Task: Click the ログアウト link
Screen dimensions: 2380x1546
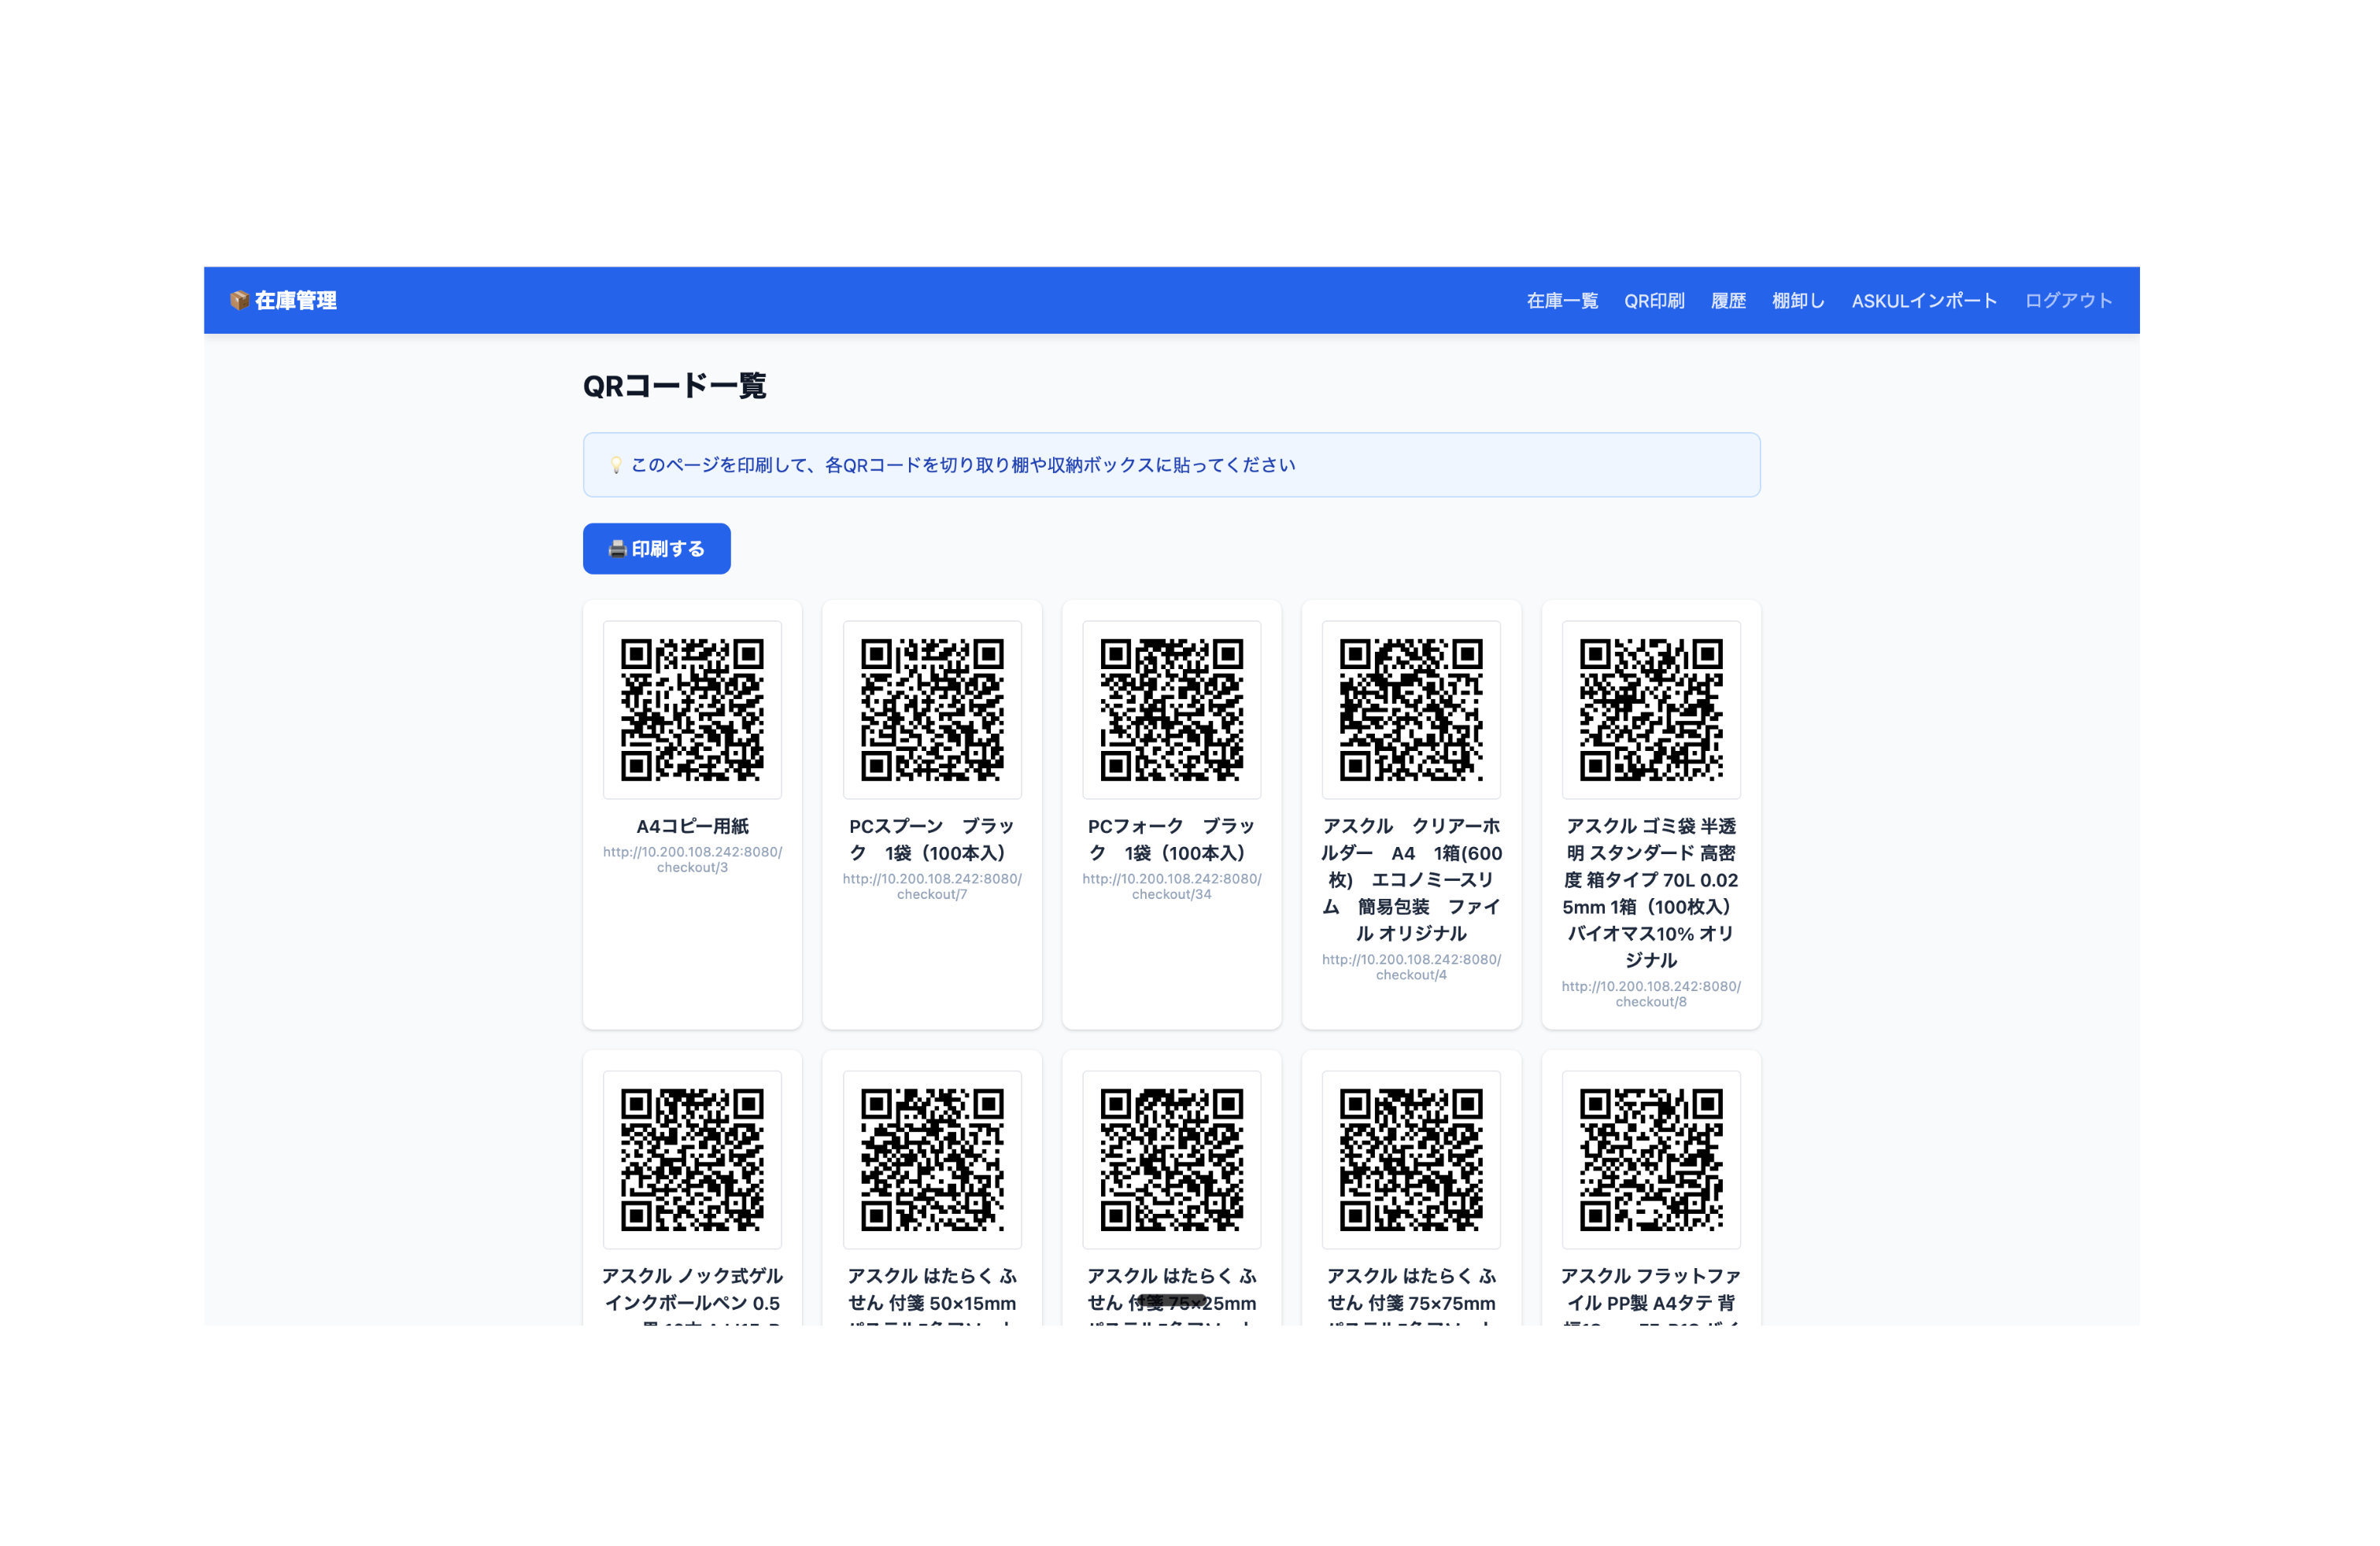Action: click(2068, 301)
